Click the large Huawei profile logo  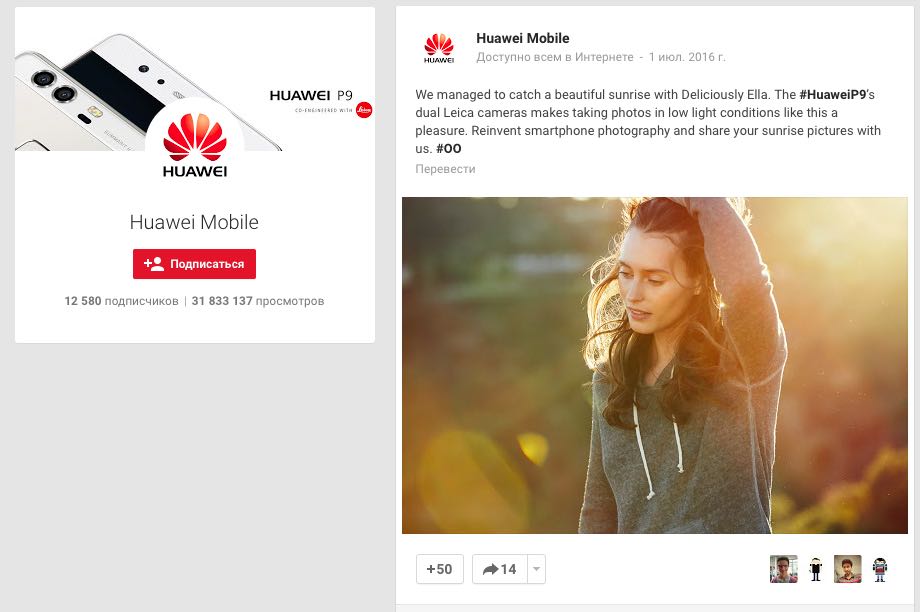[194, 147]
